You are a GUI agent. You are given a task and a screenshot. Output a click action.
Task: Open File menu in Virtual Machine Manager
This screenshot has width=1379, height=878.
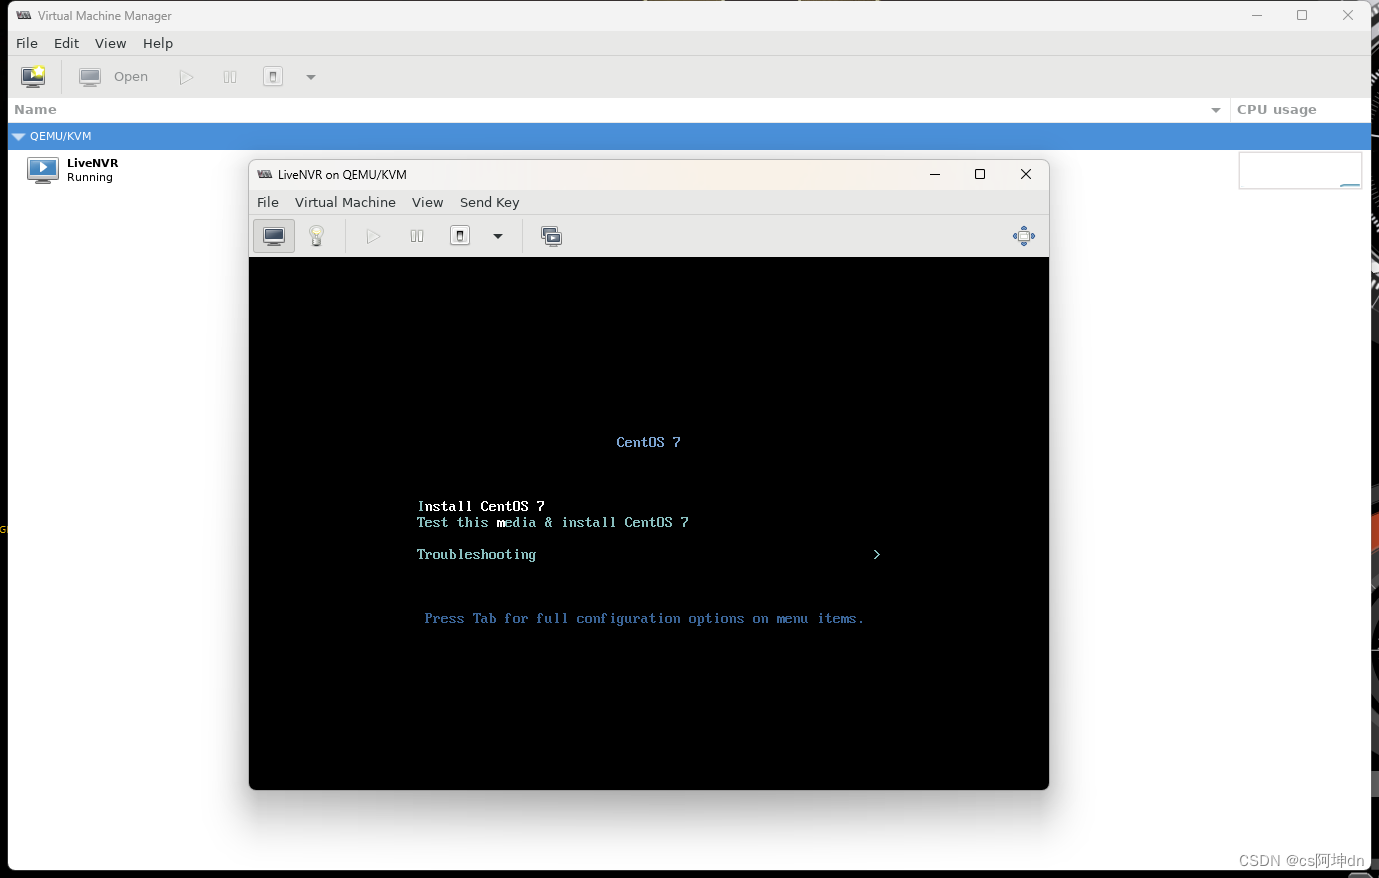pyautogui.click(x=27, y=43)
